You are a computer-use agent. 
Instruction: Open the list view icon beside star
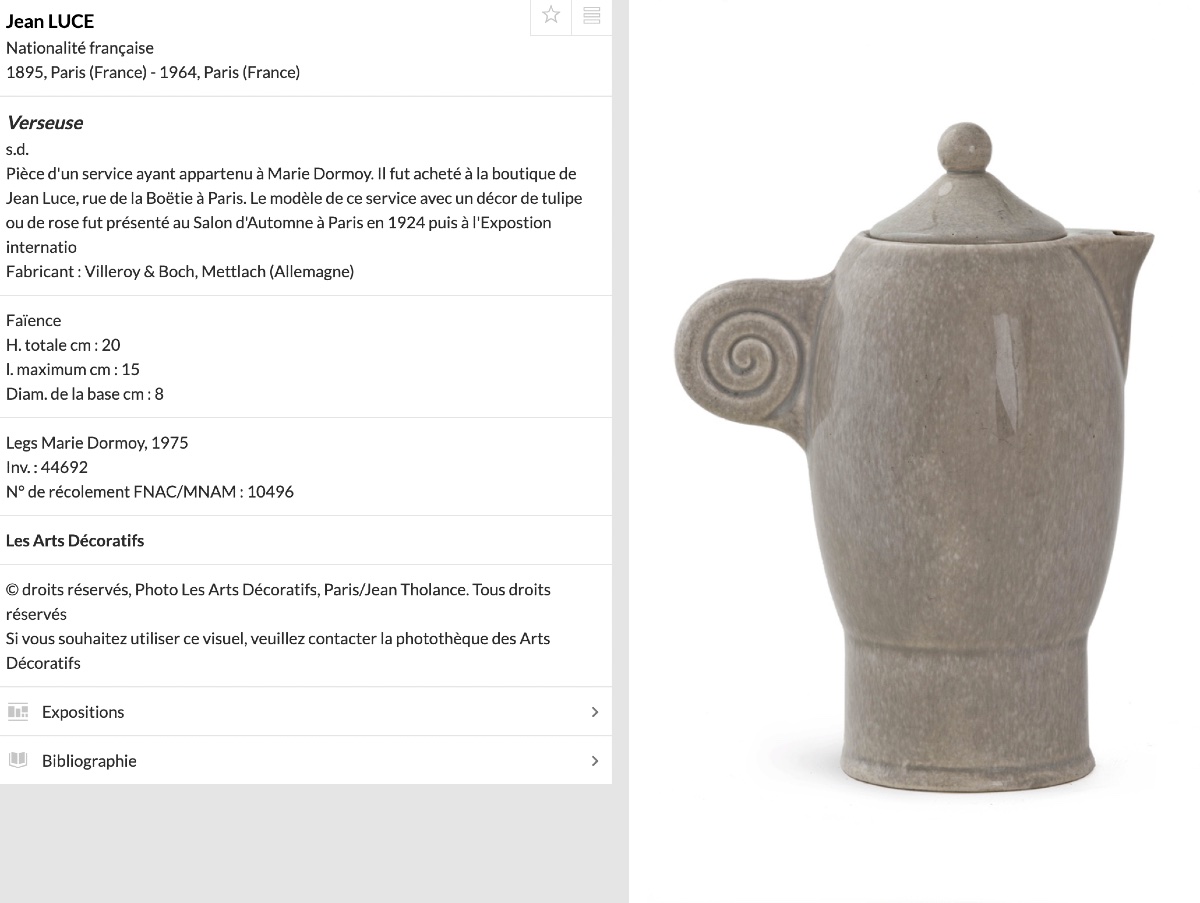tap(592, 15)
